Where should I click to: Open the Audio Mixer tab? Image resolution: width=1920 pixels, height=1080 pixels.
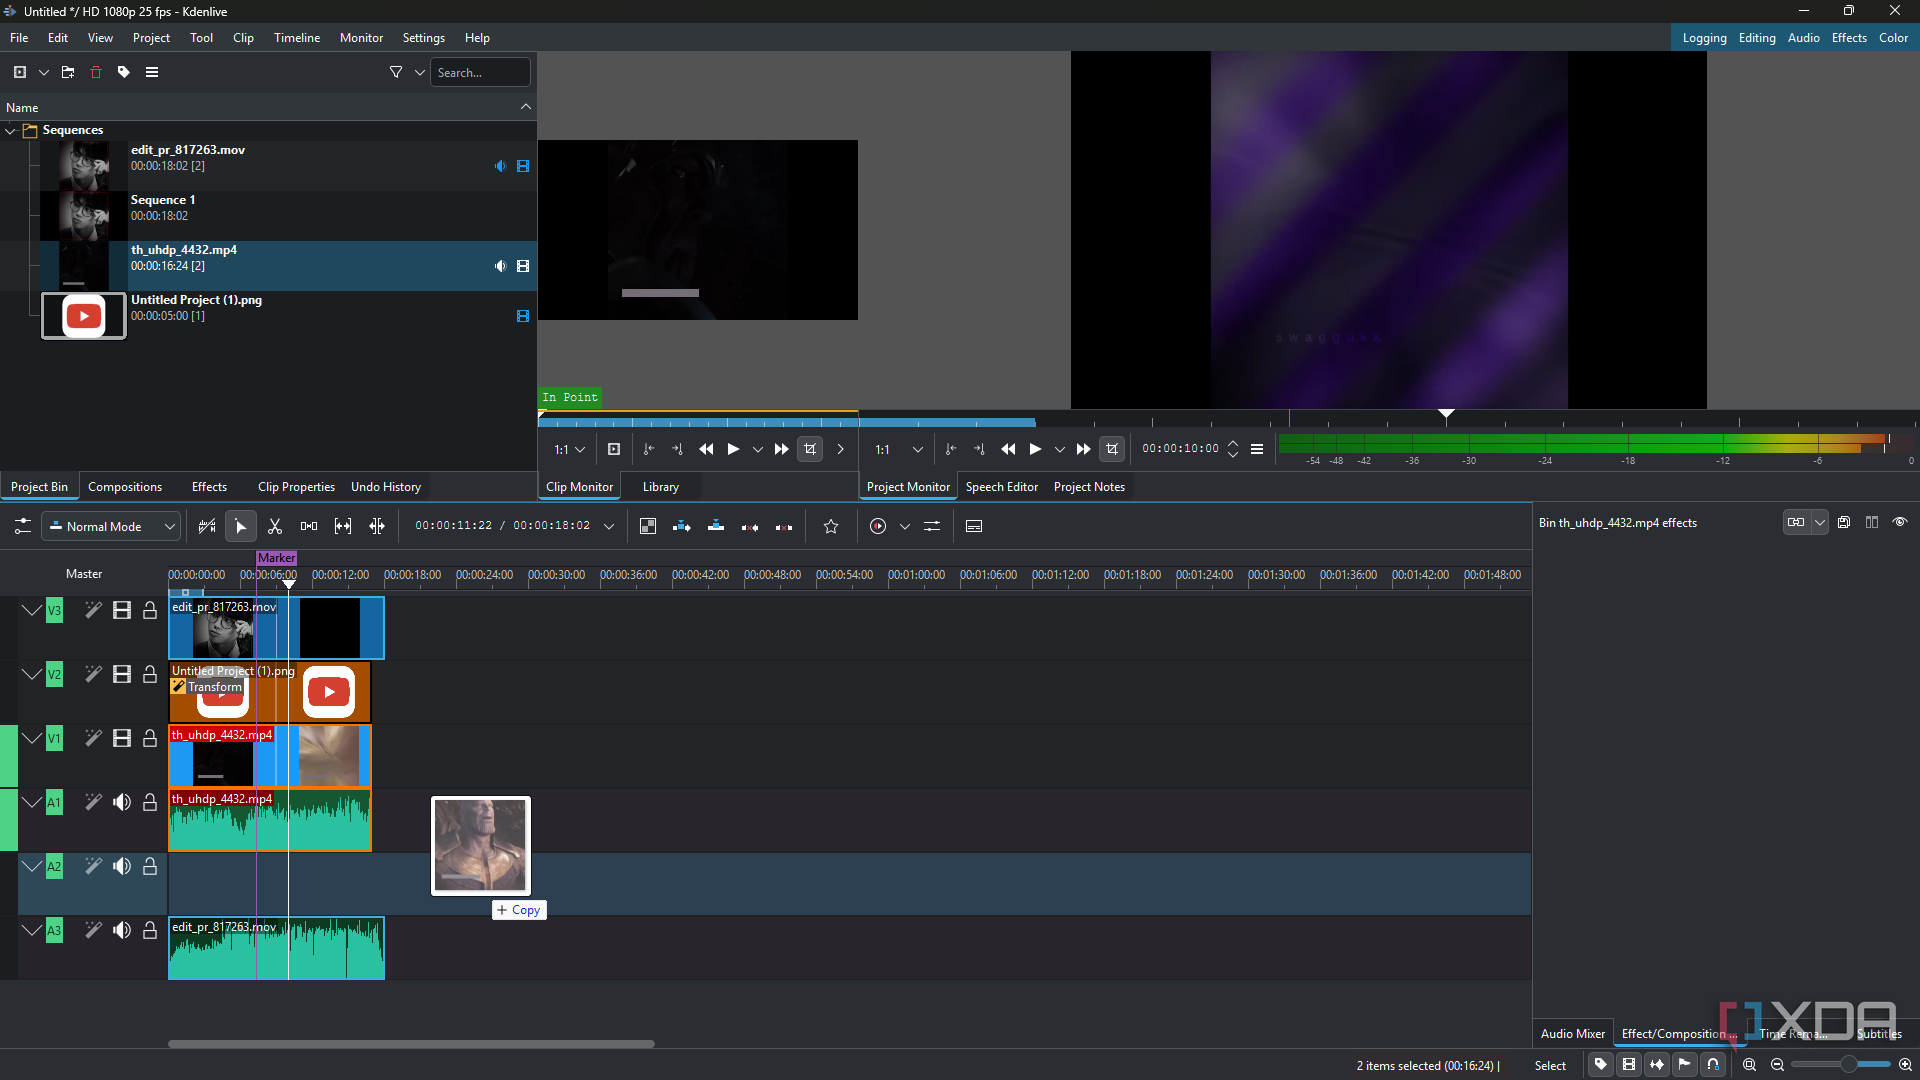click(x=1573, y=1034)
